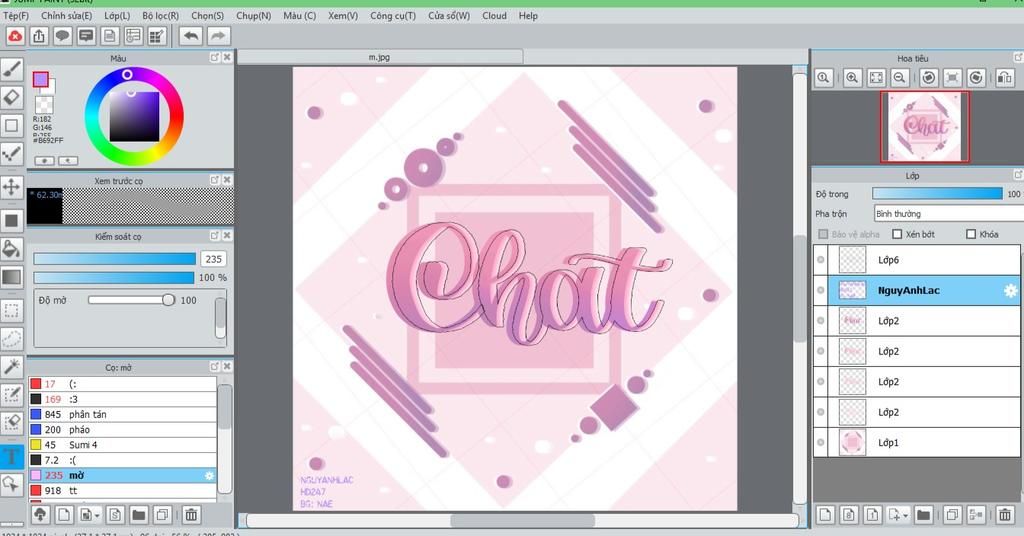Rotate navigator view right
Viewport: 1024px width, 536px height.
pyautogui.click(x=976, y=78)
